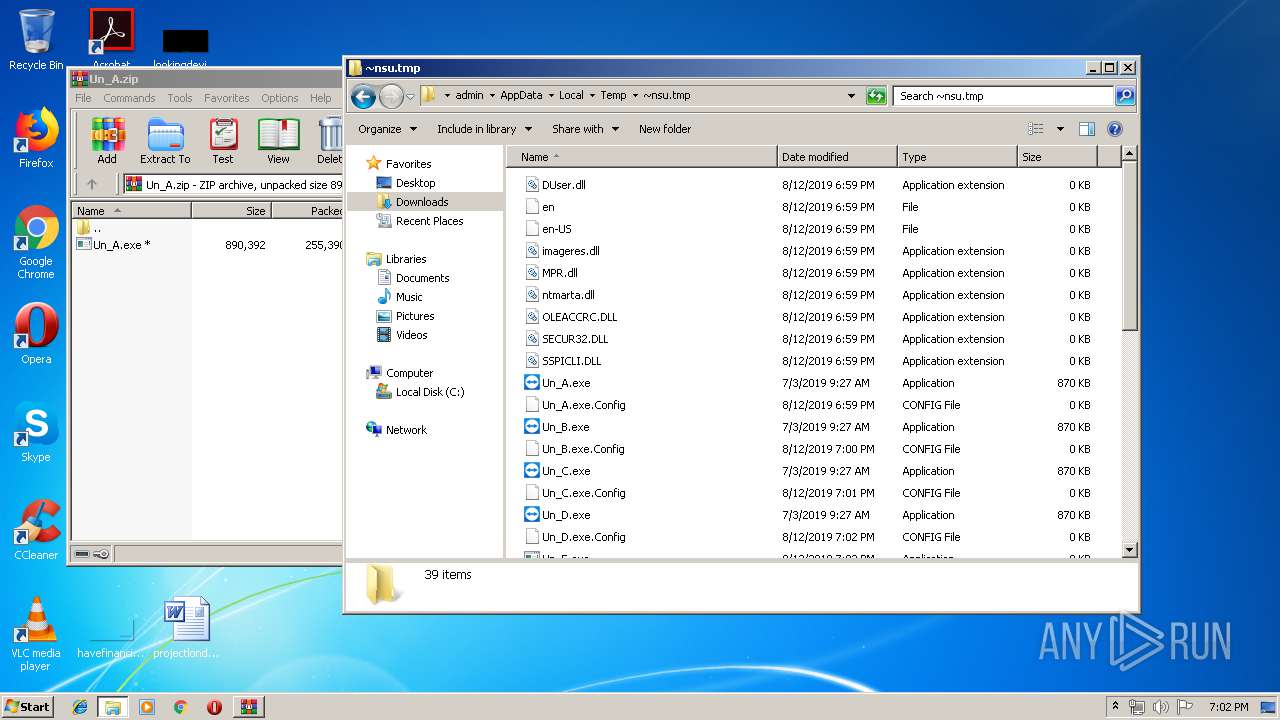Show the preview pane in Explorer

coord(1087,129)
